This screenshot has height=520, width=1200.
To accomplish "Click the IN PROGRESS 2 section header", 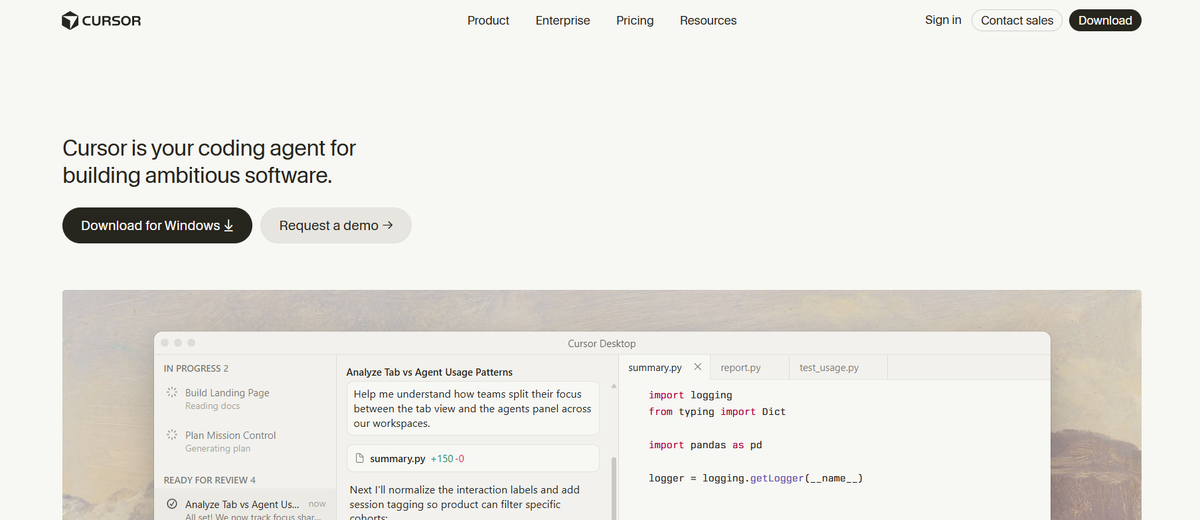I will pos(196,368).
